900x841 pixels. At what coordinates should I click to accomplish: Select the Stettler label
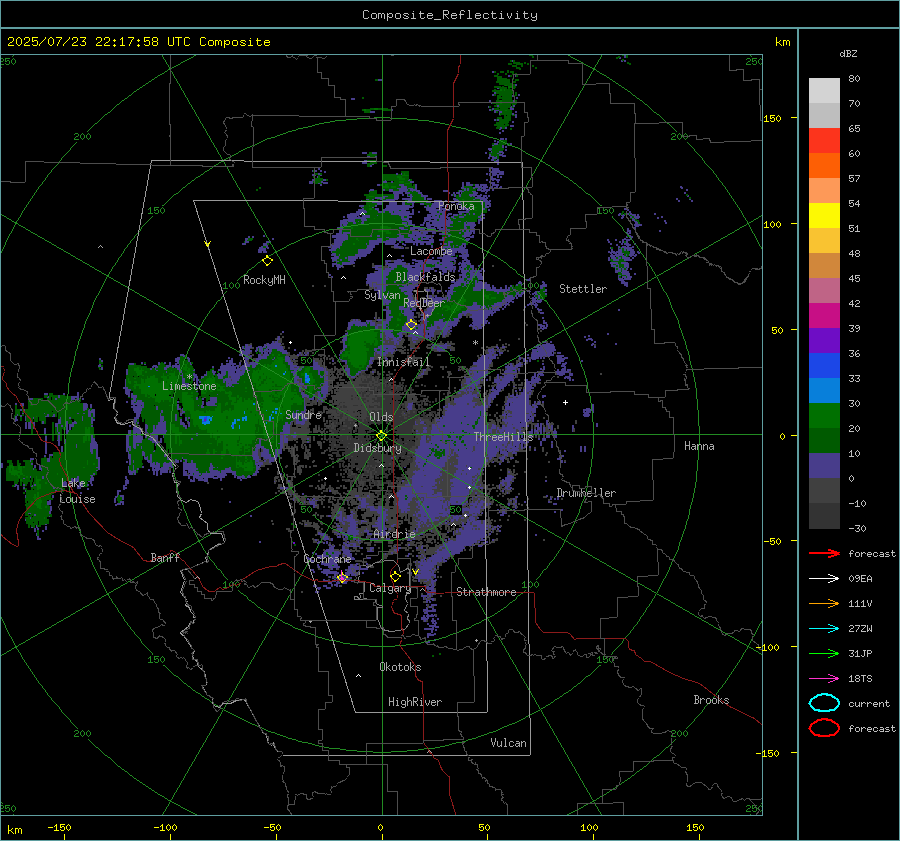pyautogui.click(x=583, y=289)
